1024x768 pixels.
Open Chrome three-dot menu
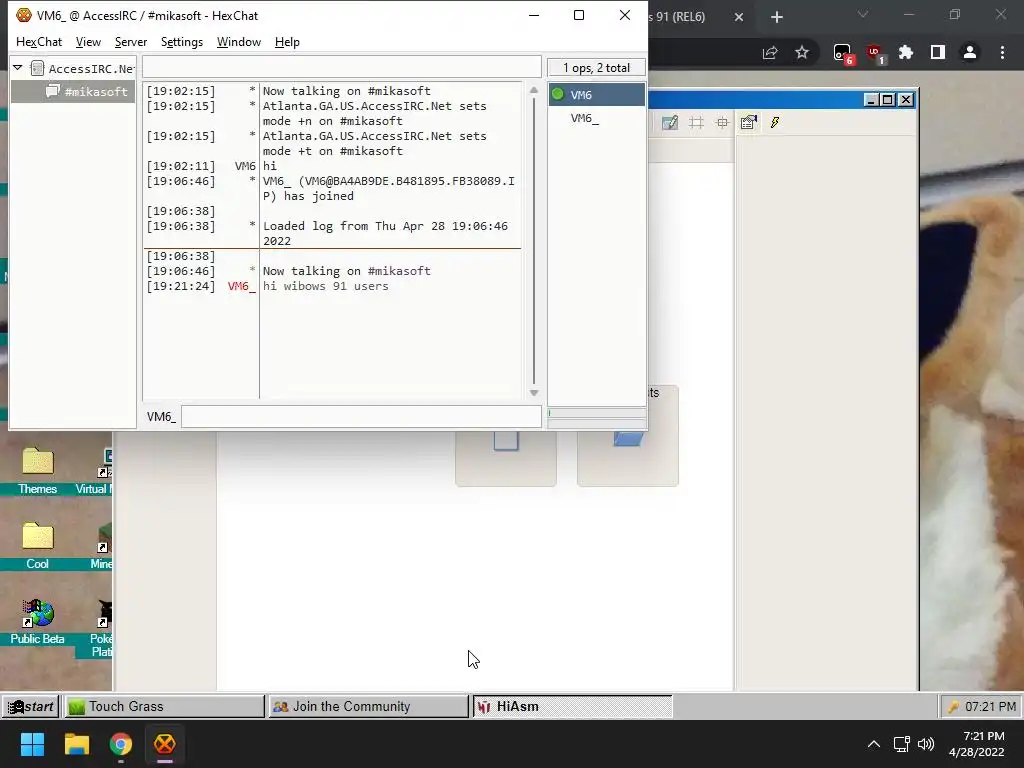pyautogui.click(x=1002, y=52)
